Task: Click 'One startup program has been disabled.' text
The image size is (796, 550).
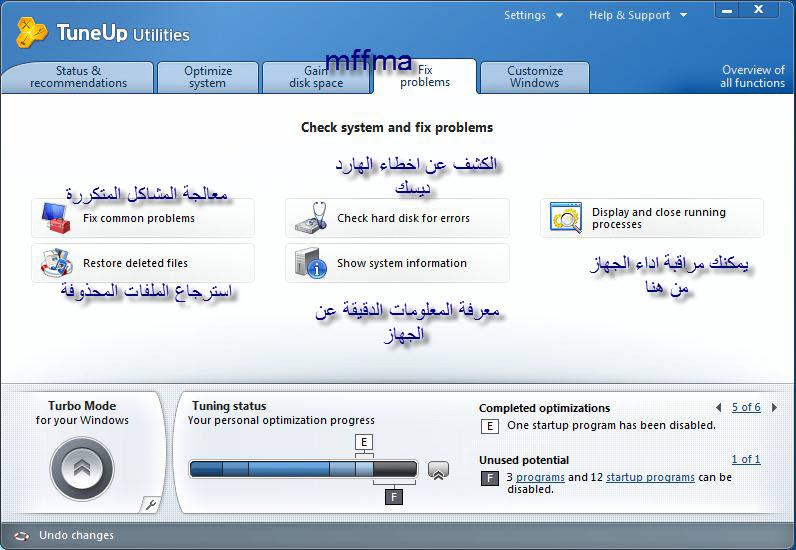Action: tap(611, 426)
